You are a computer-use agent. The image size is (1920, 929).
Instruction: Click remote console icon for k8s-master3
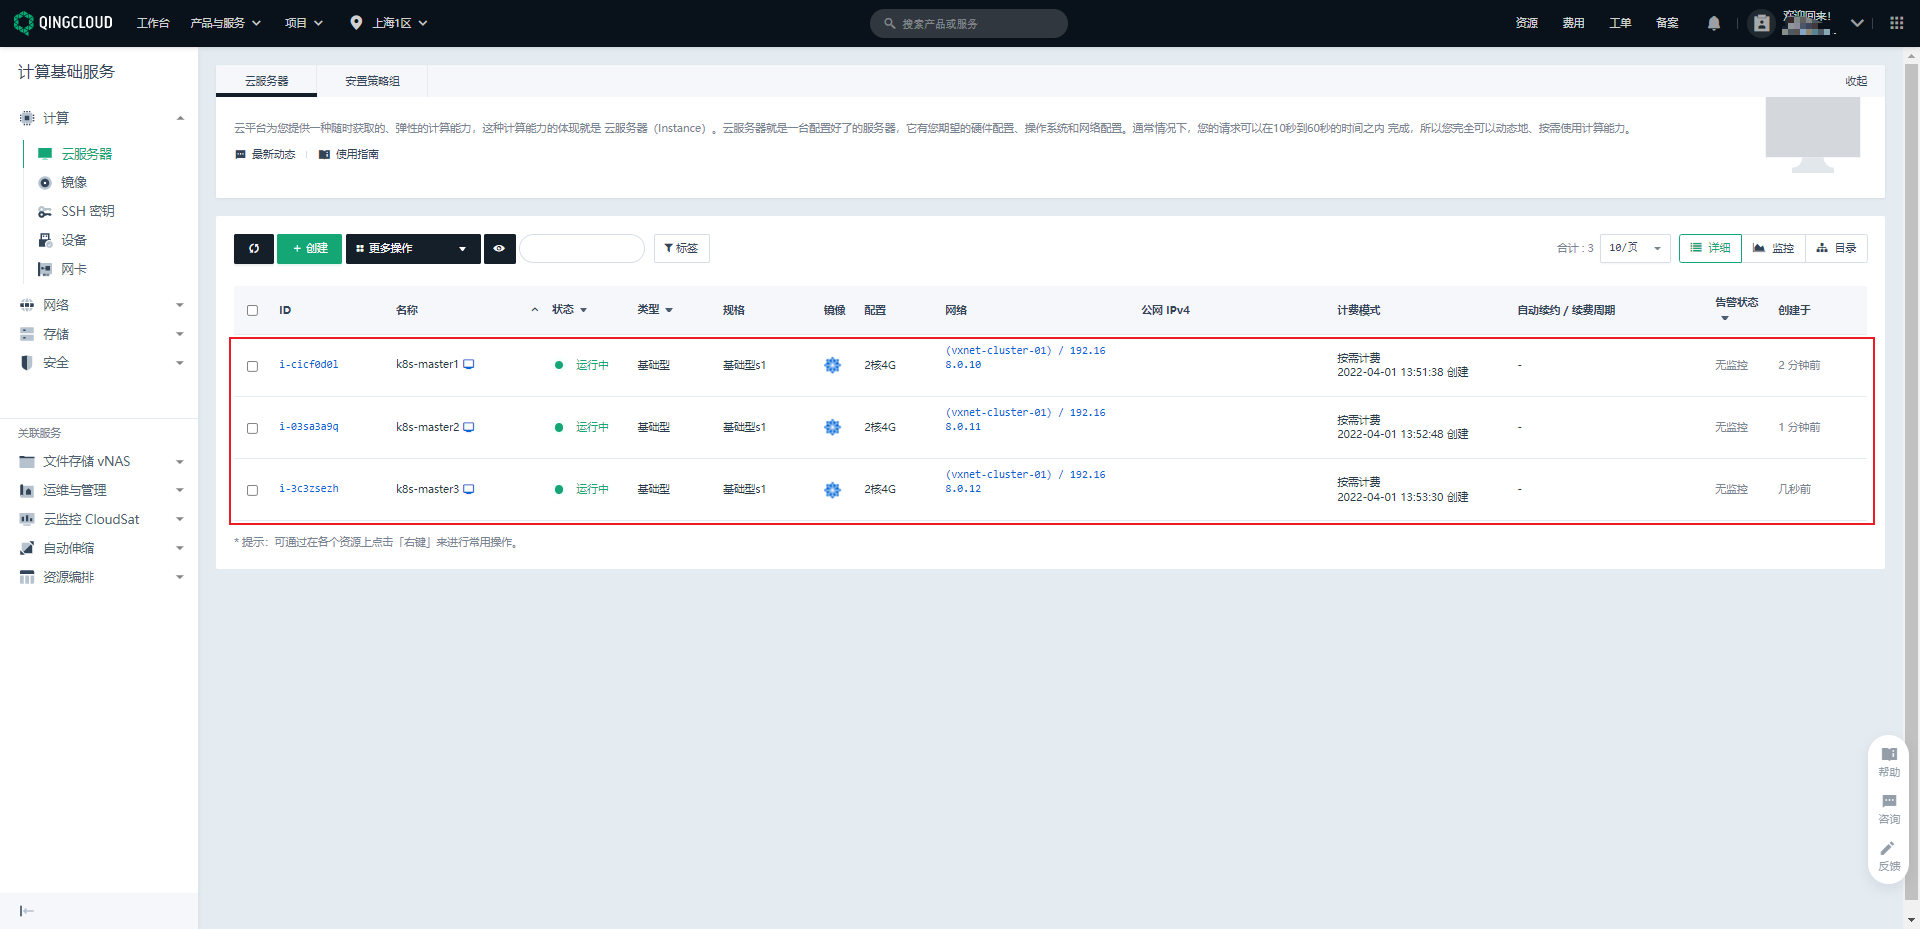(469, 489)
